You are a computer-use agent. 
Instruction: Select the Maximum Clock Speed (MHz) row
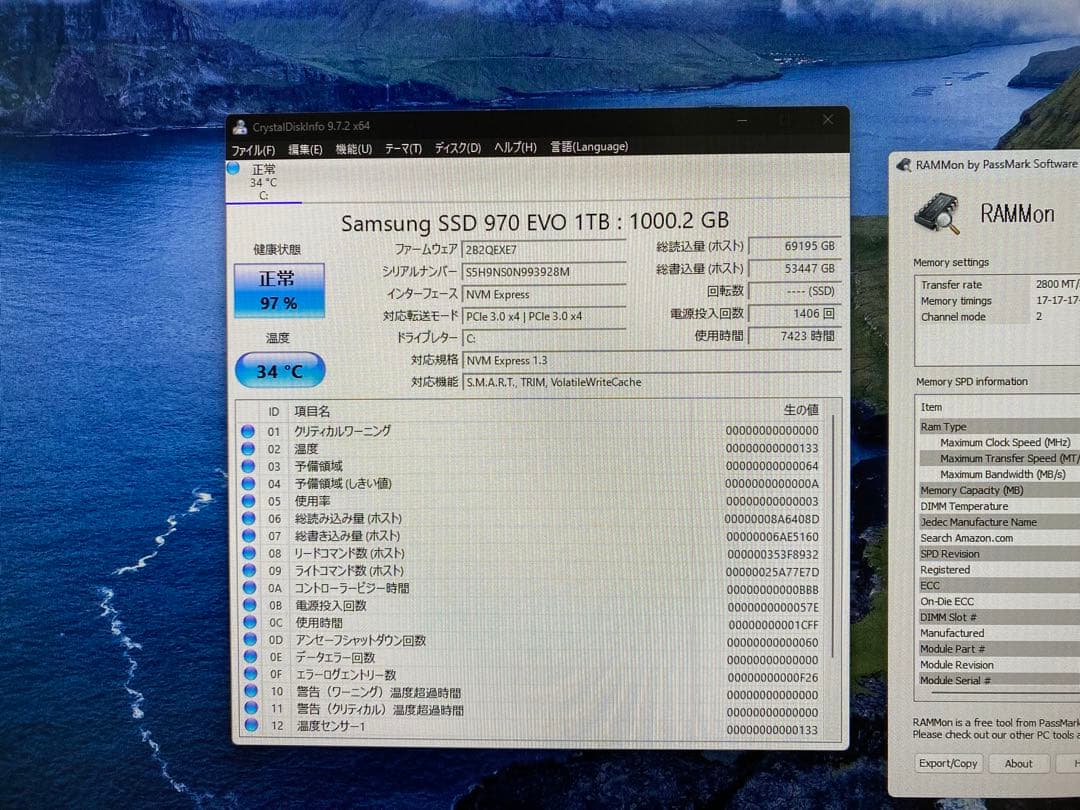click(x=999, y=442)
